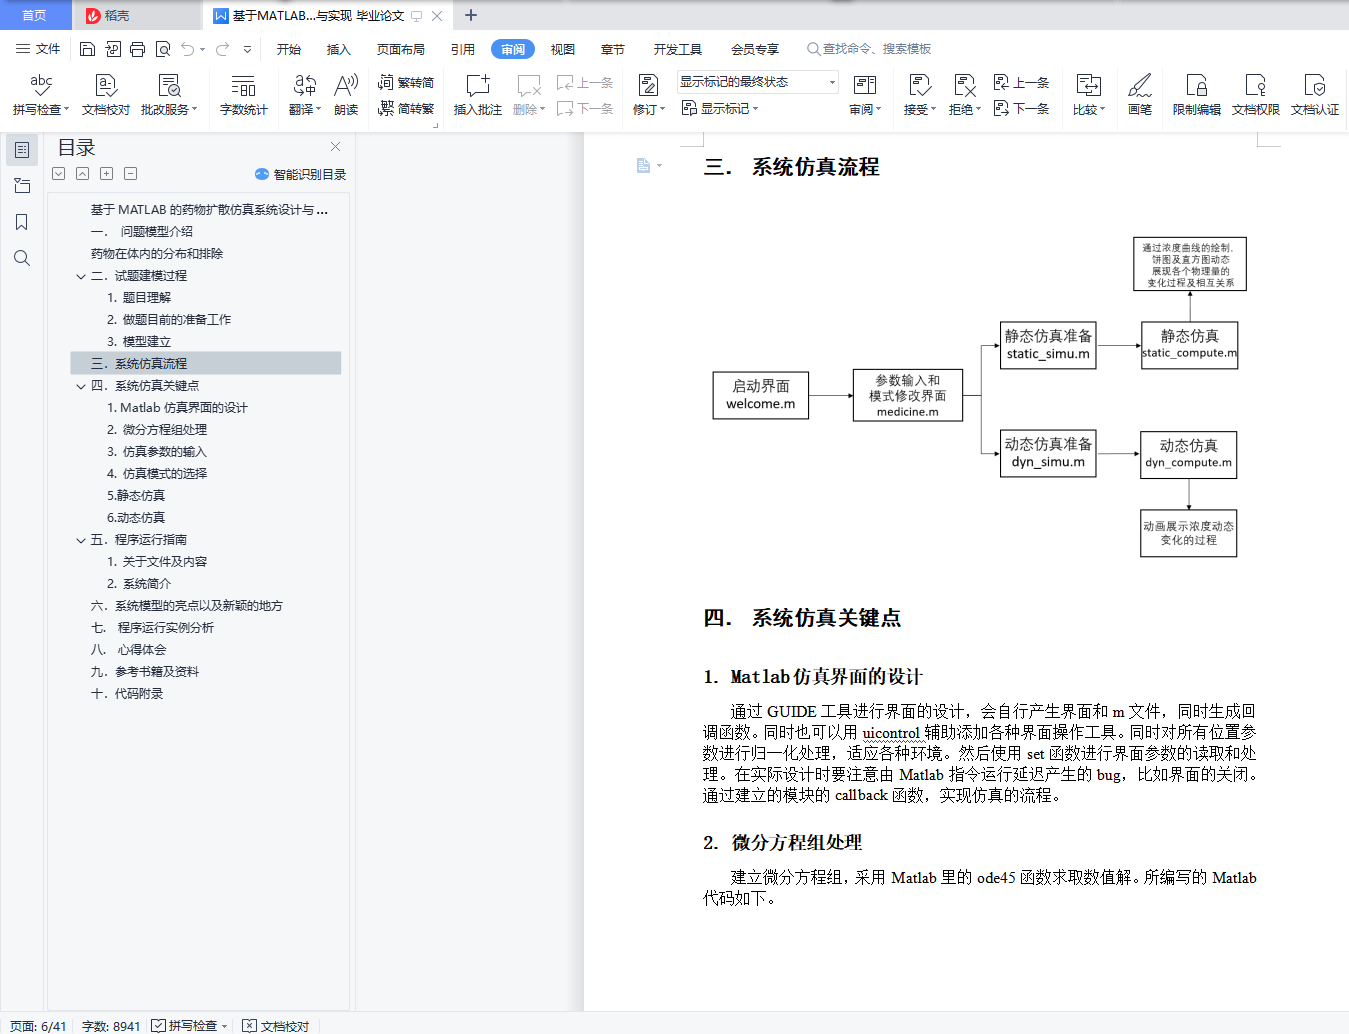The width and height of the screenshot is (1349, 1034).
Task: Select 5.静态仿真 outline entry
Action: 136,496
